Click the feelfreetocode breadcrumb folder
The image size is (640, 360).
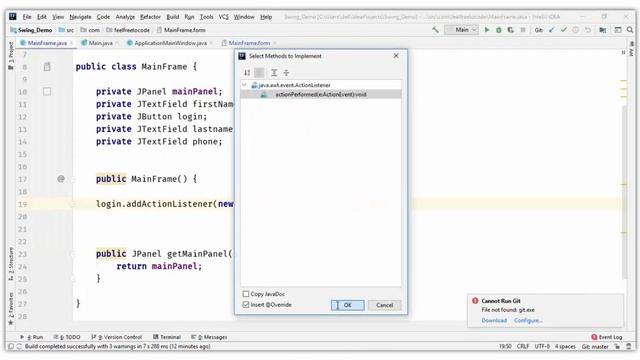128,30
